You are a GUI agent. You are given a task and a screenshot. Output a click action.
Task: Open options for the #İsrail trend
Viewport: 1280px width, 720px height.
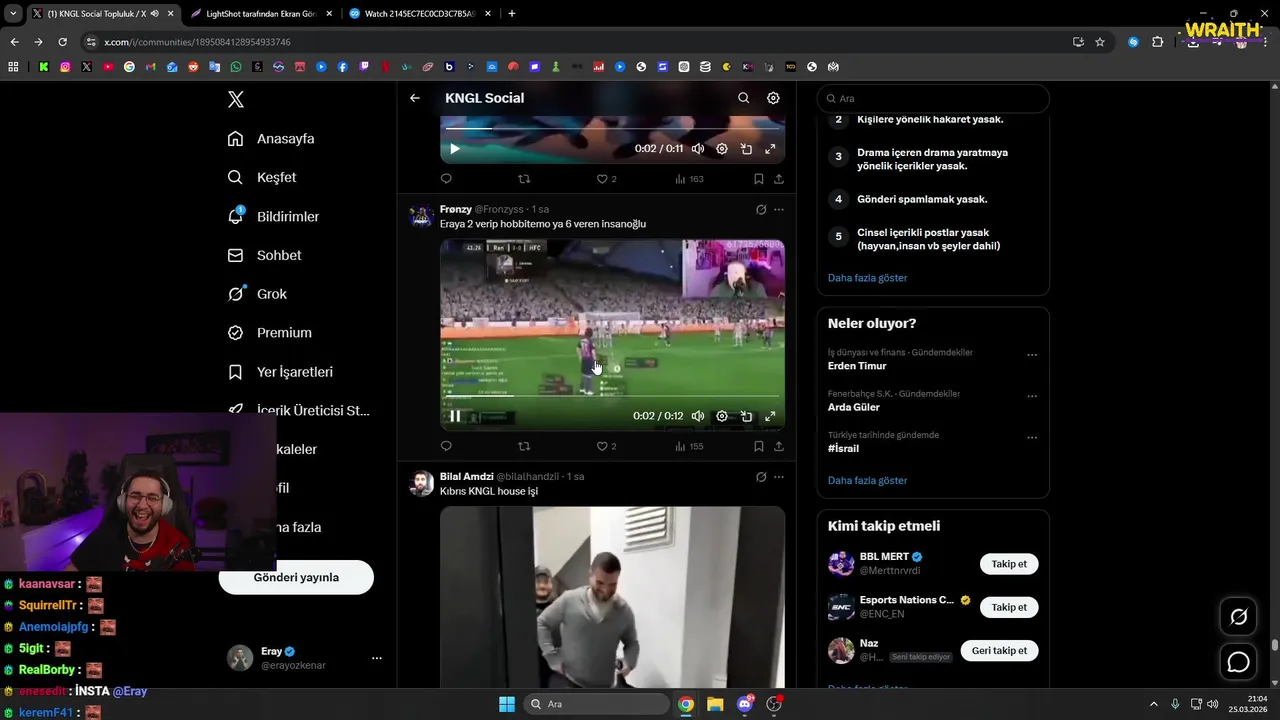pos(1032,438)
